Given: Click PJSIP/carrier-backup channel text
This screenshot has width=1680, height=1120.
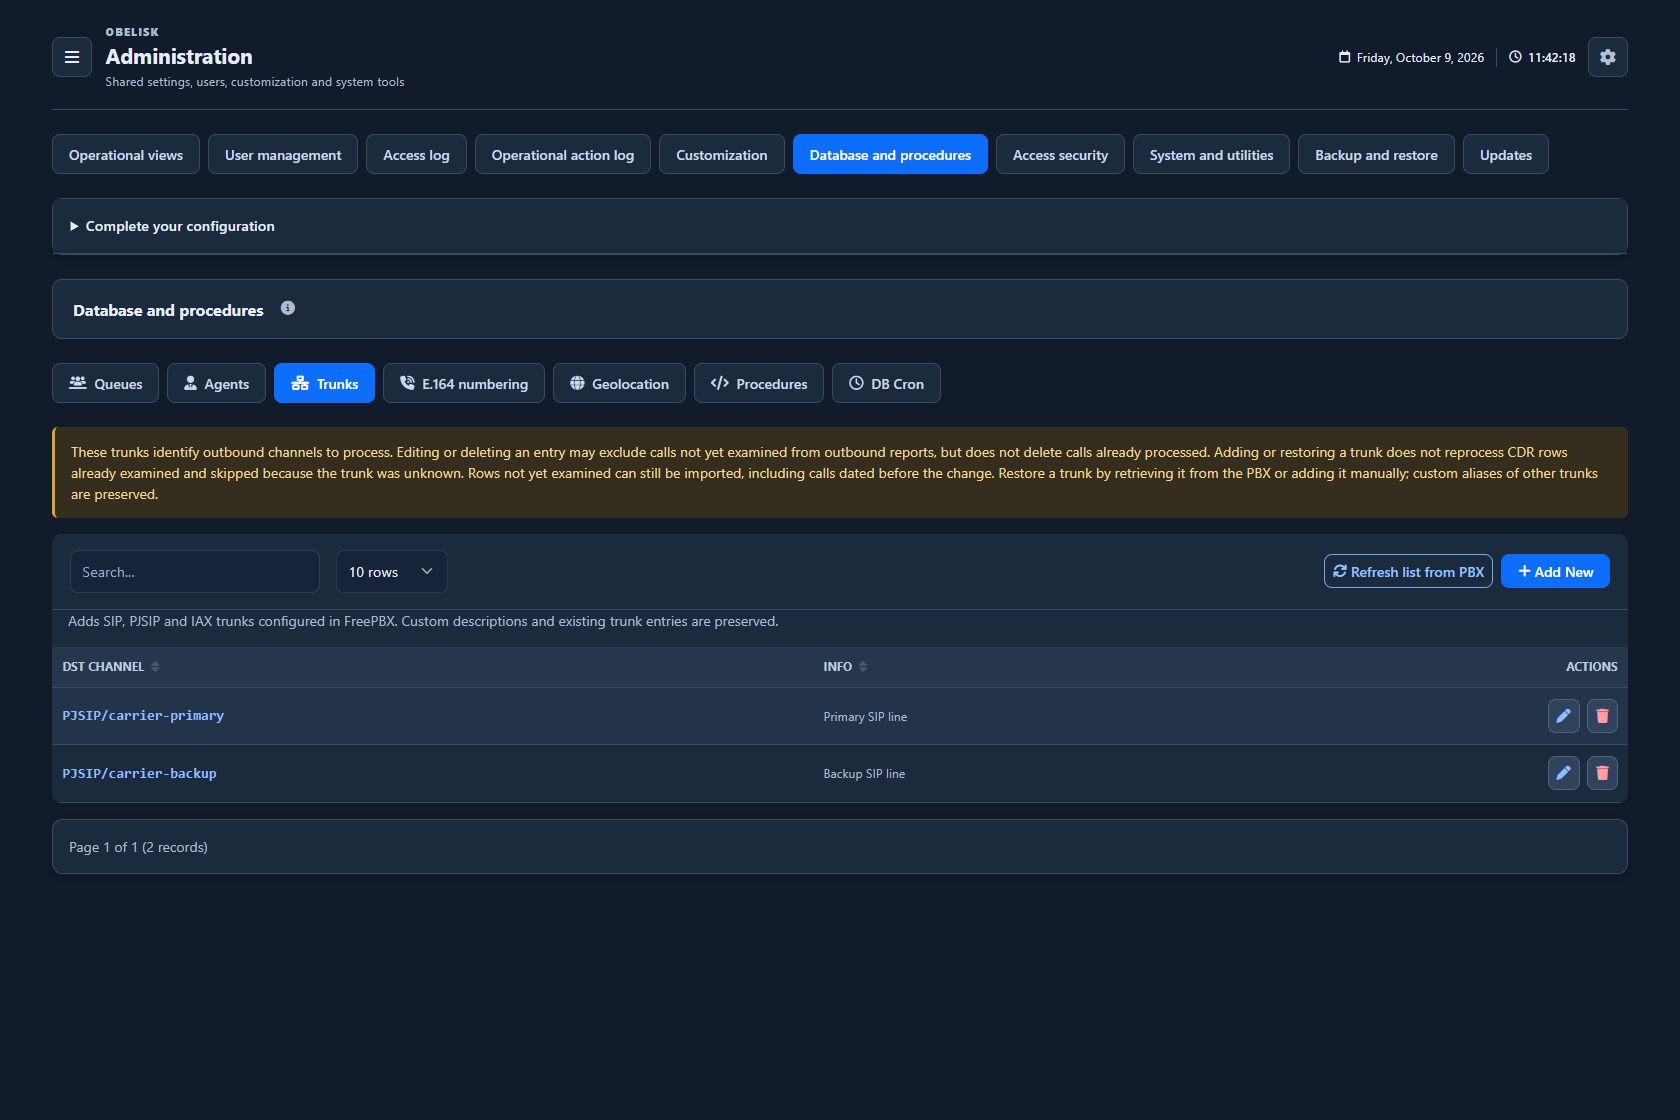Looking at the screenshot, I should coord(139,774).
